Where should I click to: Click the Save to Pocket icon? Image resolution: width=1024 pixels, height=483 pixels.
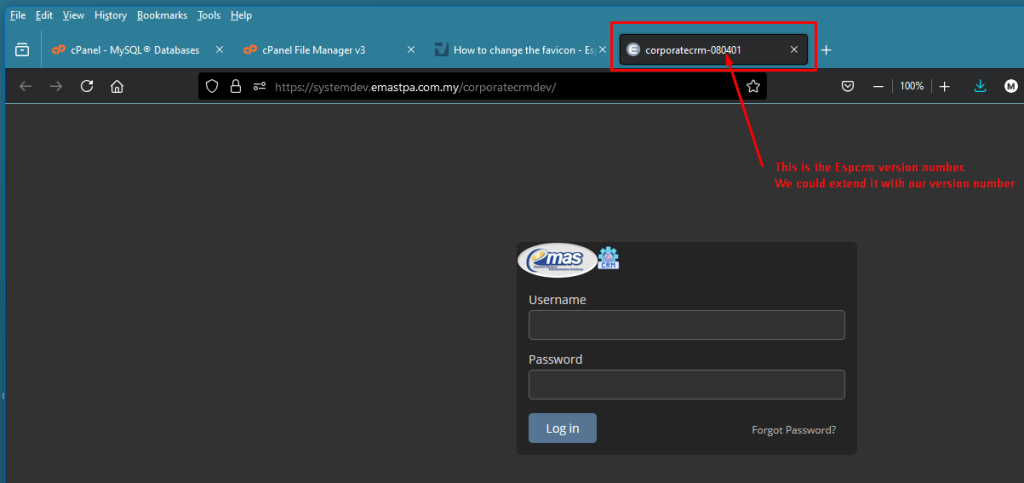coord(847,87)
